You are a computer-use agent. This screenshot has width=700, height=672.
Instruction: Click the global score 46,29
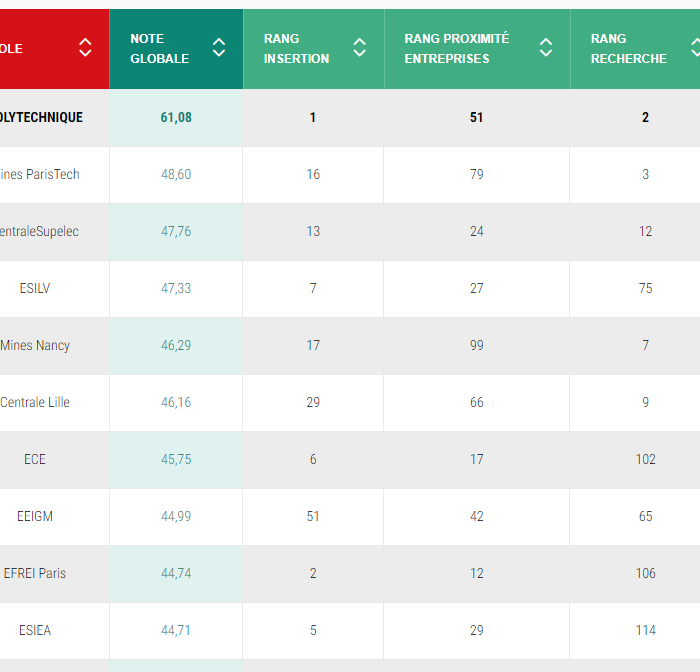[176, 346]
